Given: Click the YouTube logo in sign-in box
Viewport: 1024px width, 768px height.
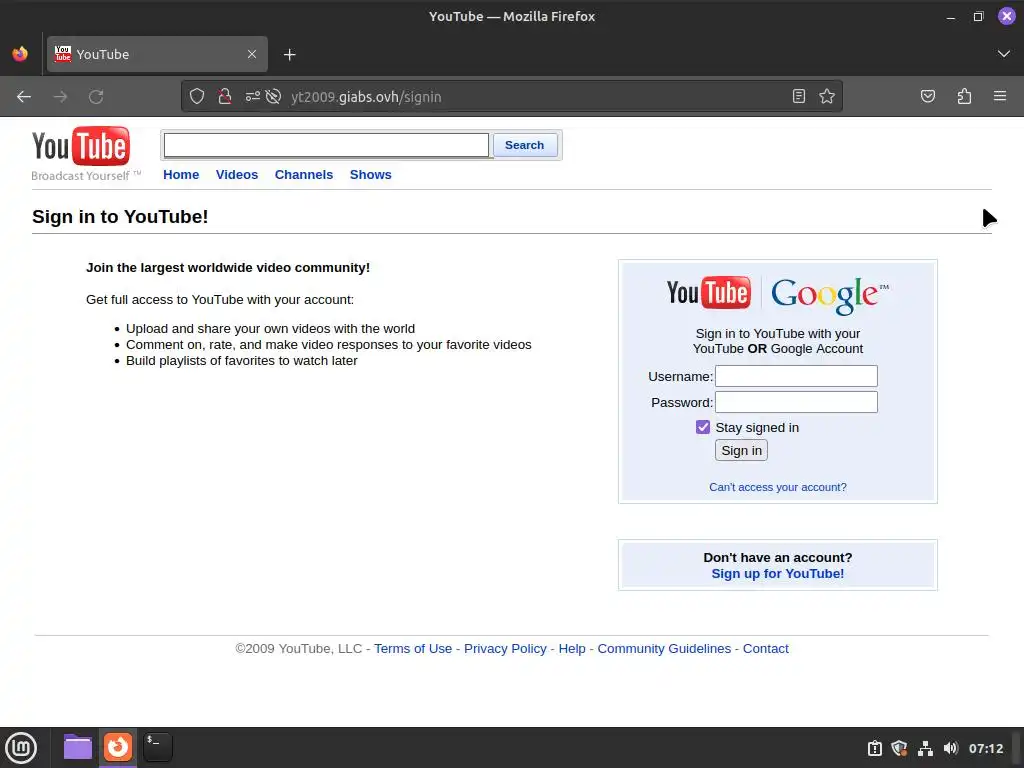Looking at the screenshot, I should click(709, 293).
